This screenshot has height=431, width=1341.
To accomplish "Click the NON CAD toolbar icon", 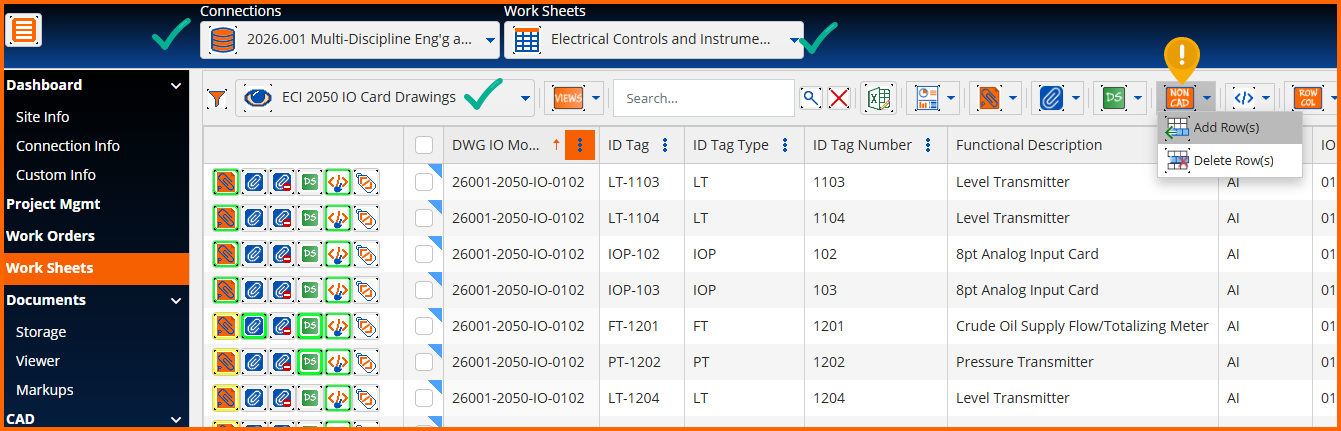I will point(1179,98).
